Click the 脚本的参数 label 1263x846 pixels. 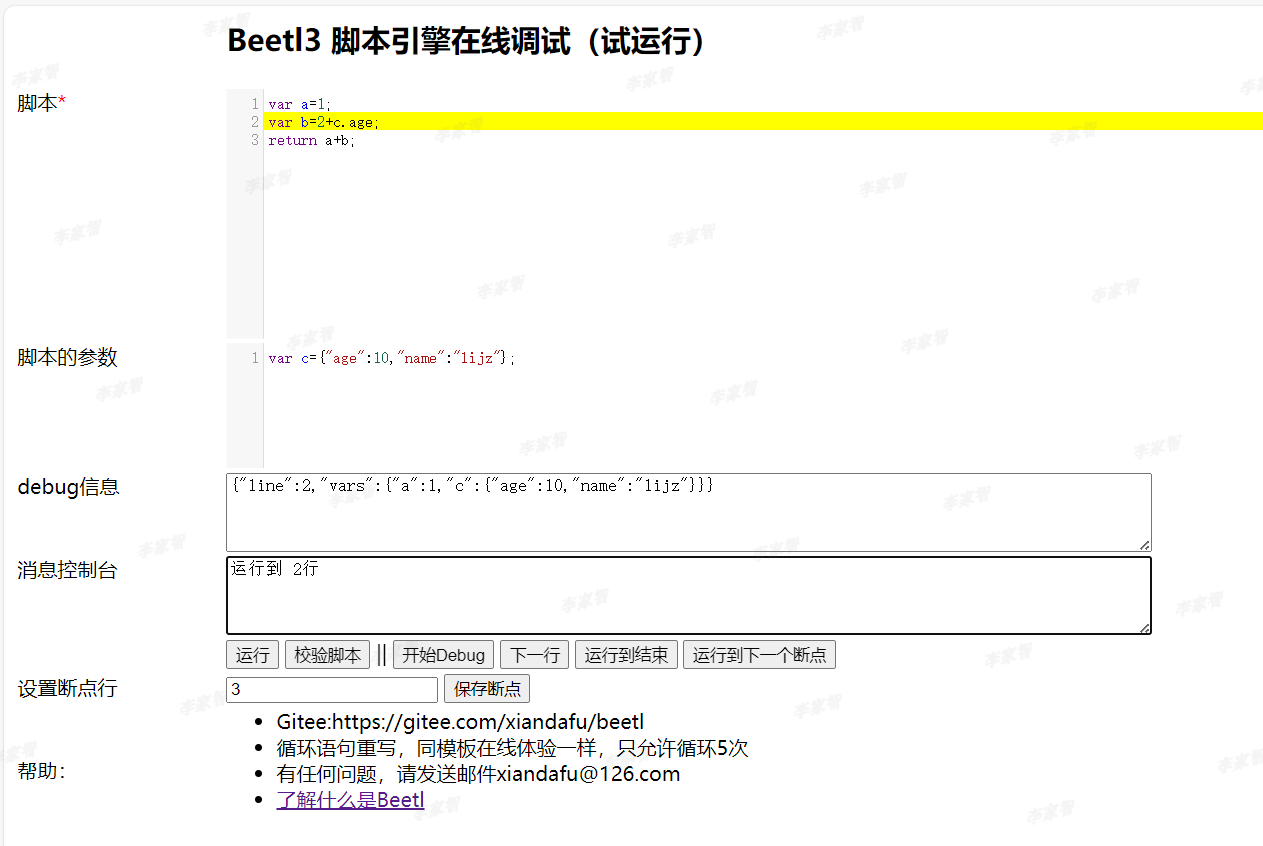(67, 357)
